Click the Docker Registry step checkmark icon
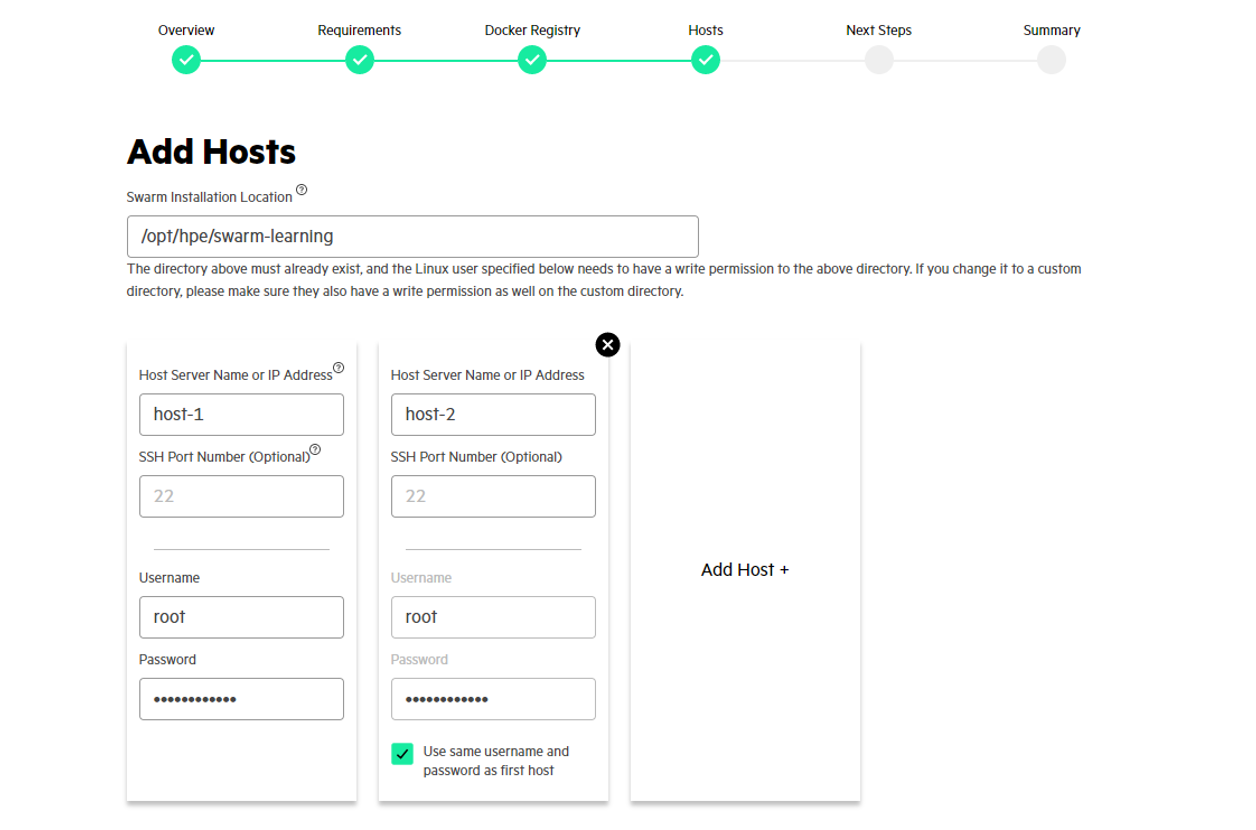Viewport: 1256px width, 830px height. [532, 61]
